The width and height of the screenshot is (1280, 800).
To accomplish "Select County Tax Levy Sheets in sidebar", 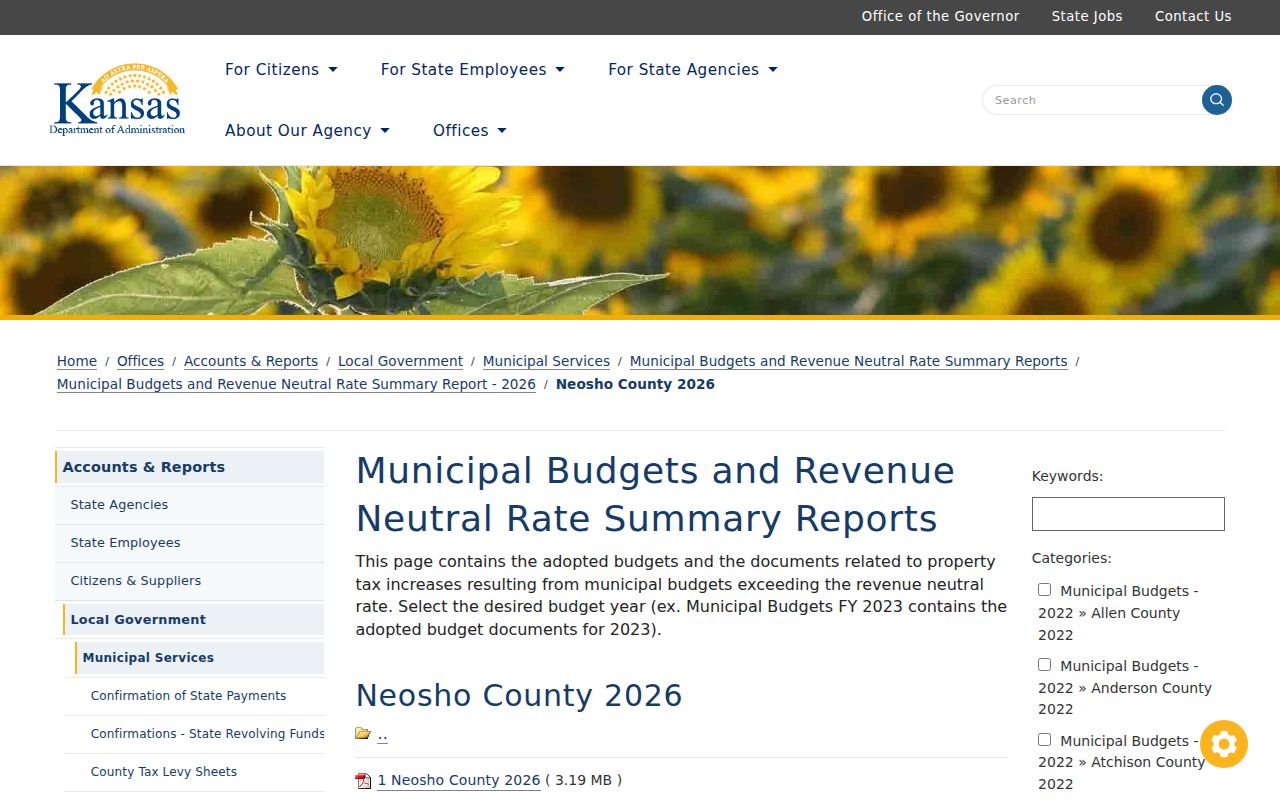I will [x=164, y=772].
